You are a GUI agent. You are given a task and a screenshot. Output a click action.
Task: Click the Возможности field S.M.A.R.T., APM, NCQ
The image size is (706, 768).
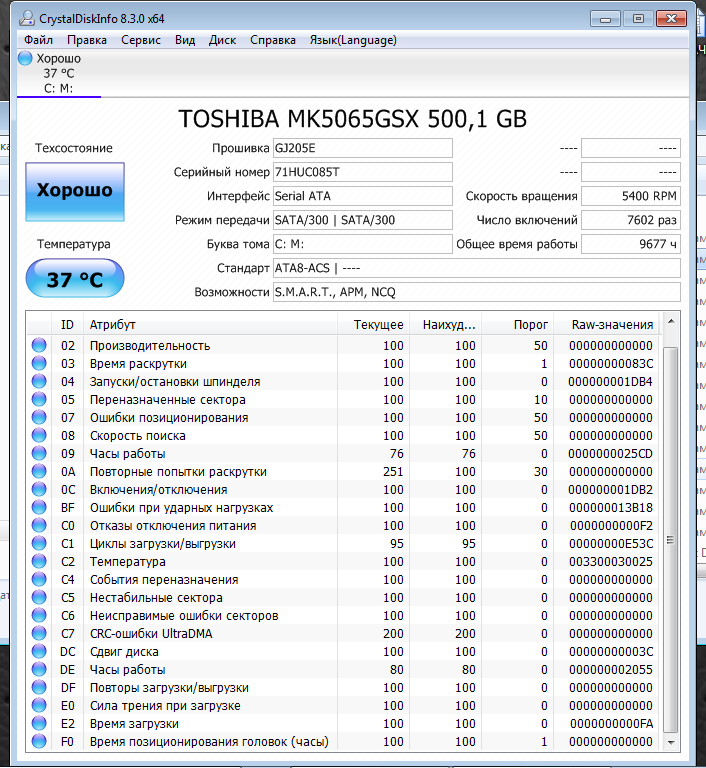[x=477, y=292]
